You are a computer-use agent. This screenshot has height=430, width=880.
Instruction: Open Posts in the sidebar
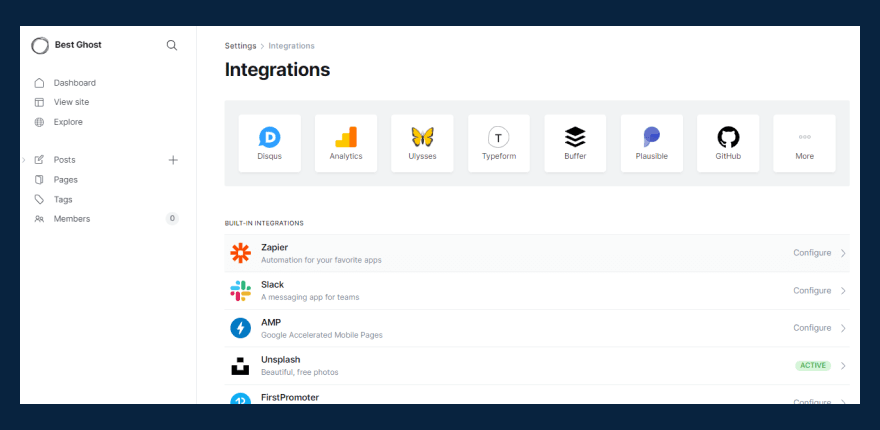65,160
